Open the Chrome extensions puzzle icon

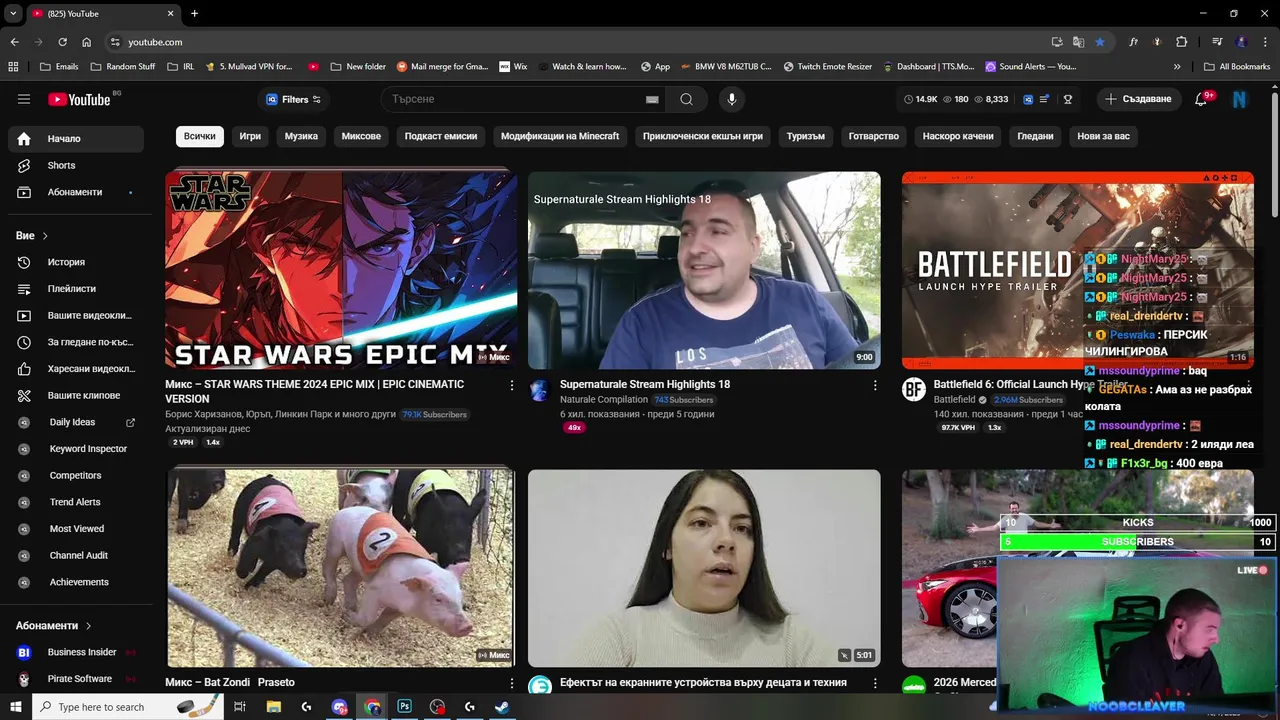(x=1181, y=42)
